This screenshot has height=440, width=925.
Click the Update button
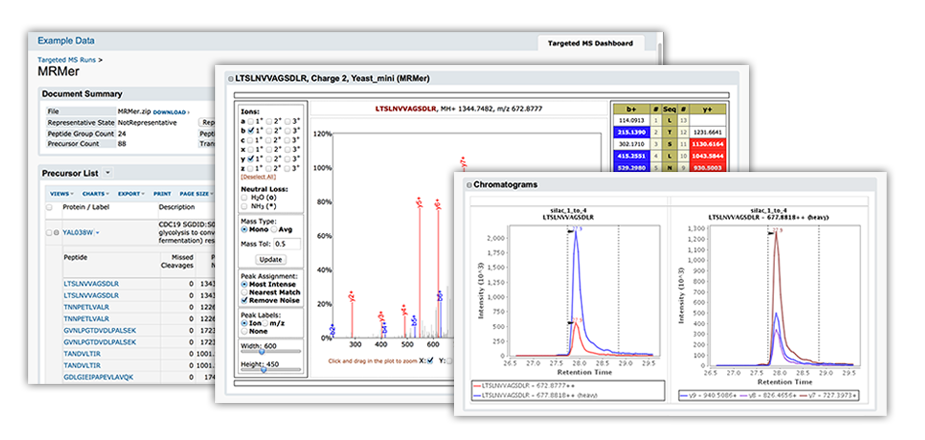(271, 260)
